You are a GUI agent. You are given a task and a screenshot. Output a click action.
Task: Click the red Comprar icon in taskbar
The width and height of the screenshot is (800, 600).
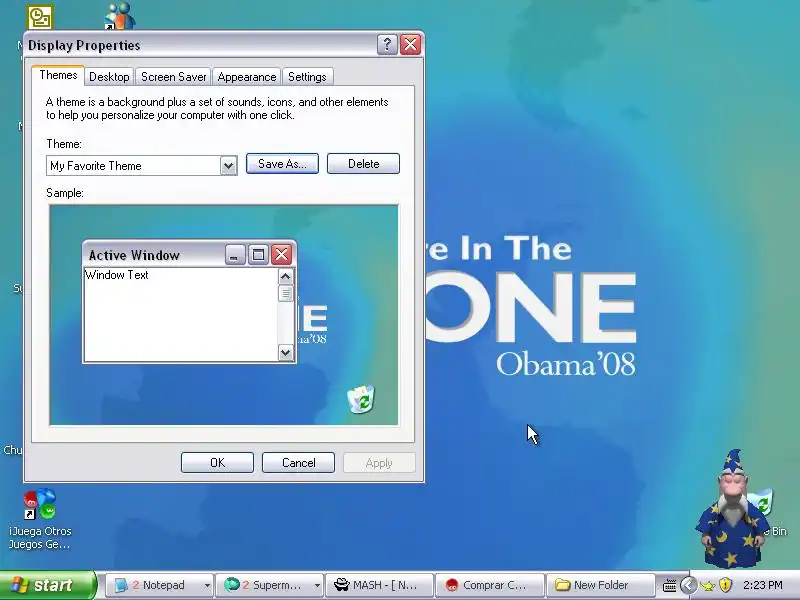452,585
